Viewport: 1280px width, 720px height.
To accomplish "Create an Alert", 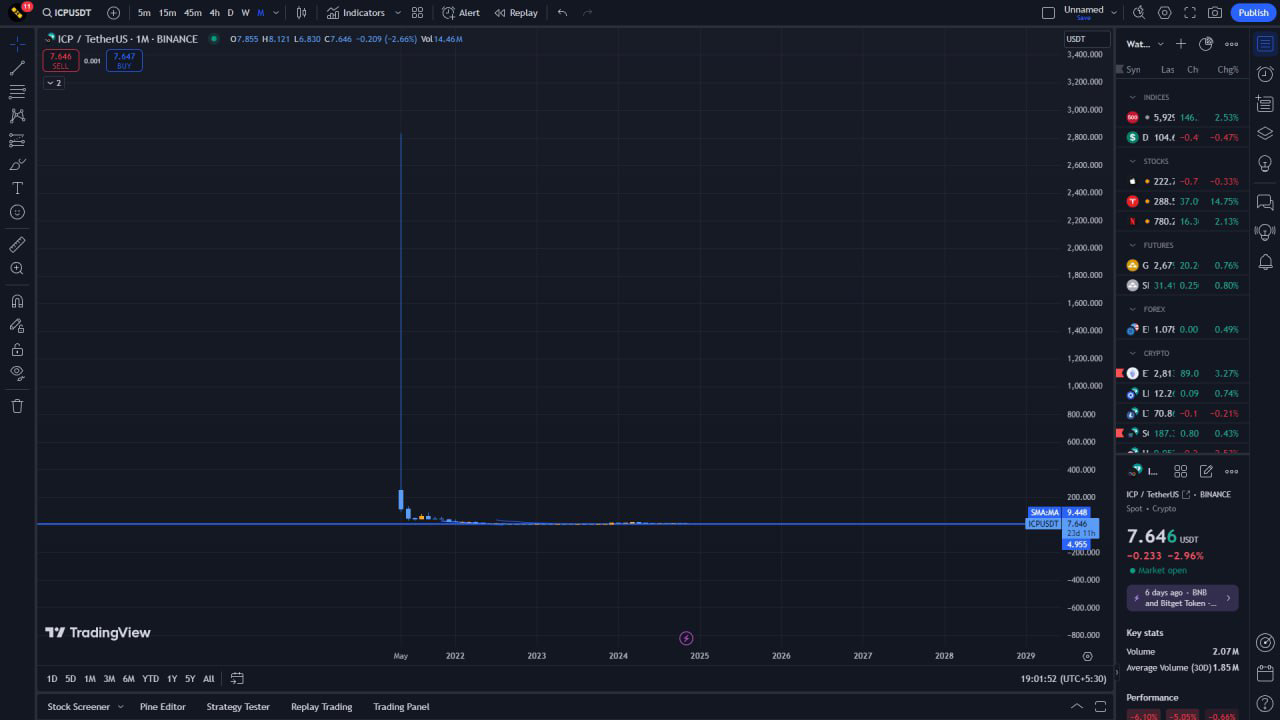I will (461, 13).
